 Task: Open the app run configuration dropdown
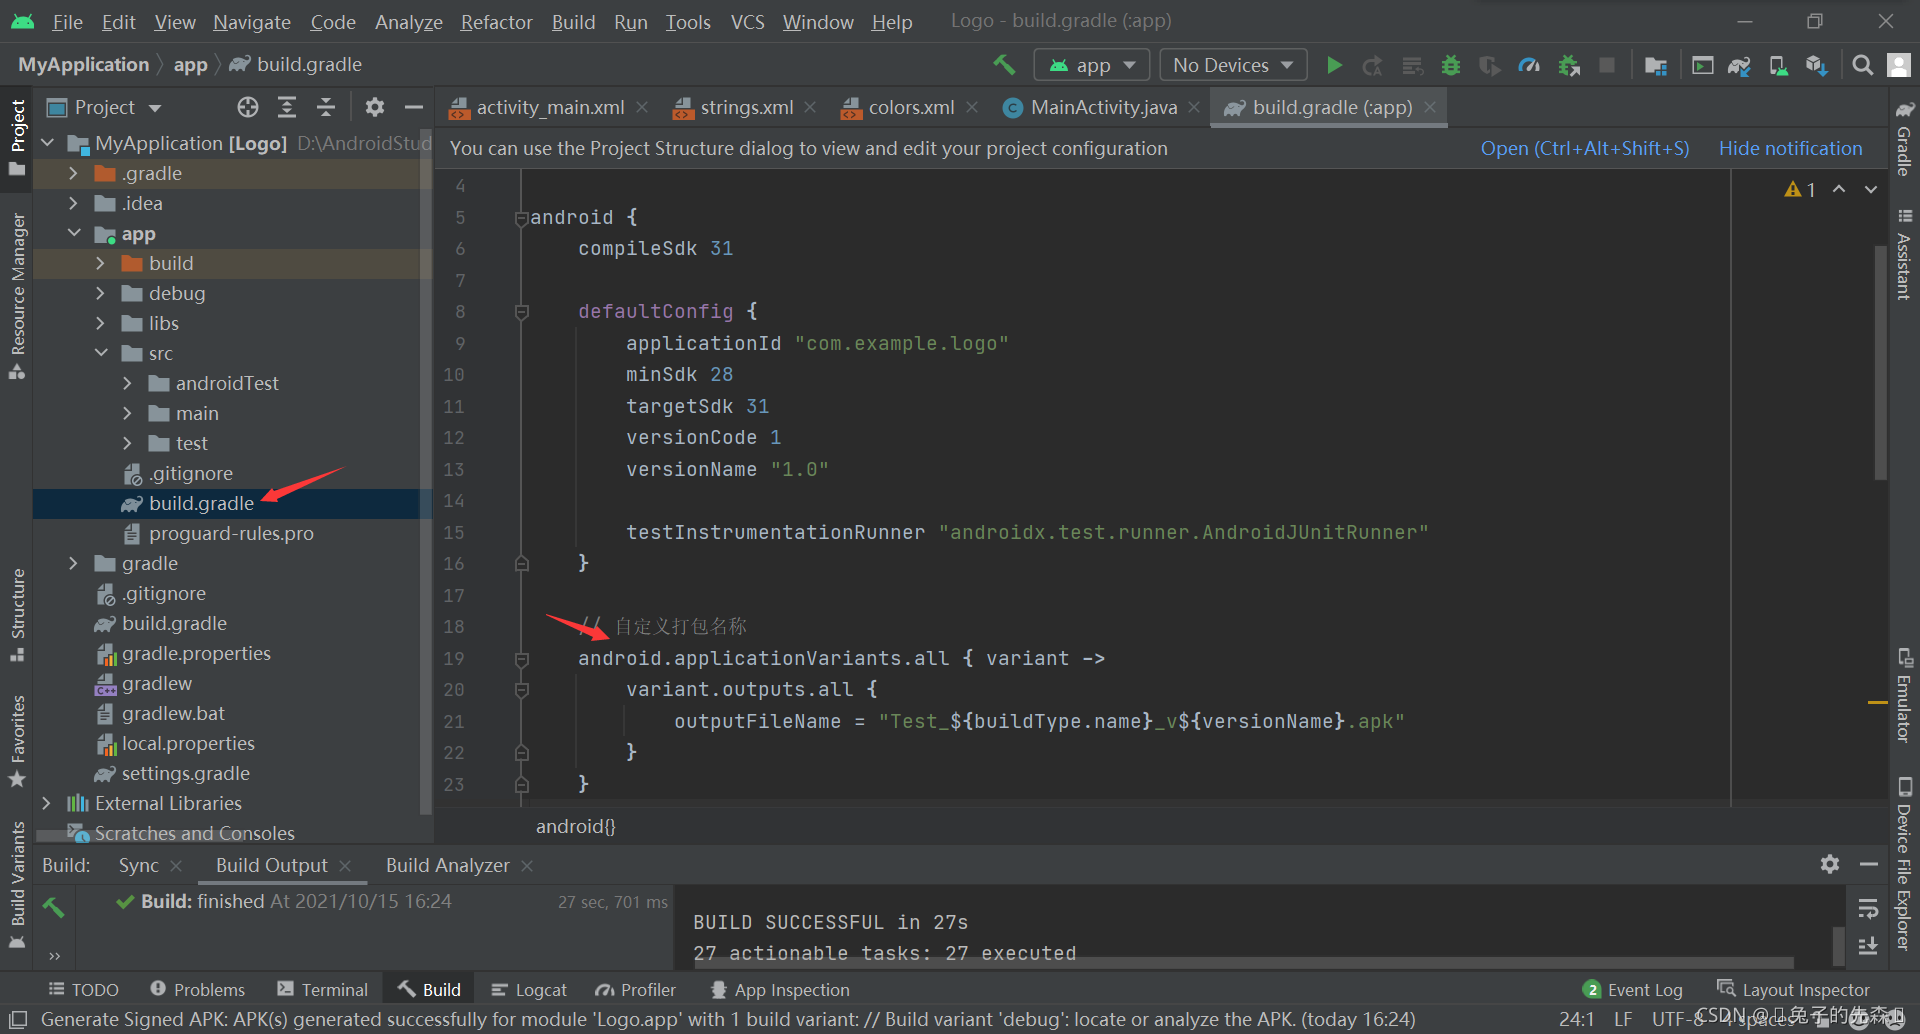click(1091, 65)
